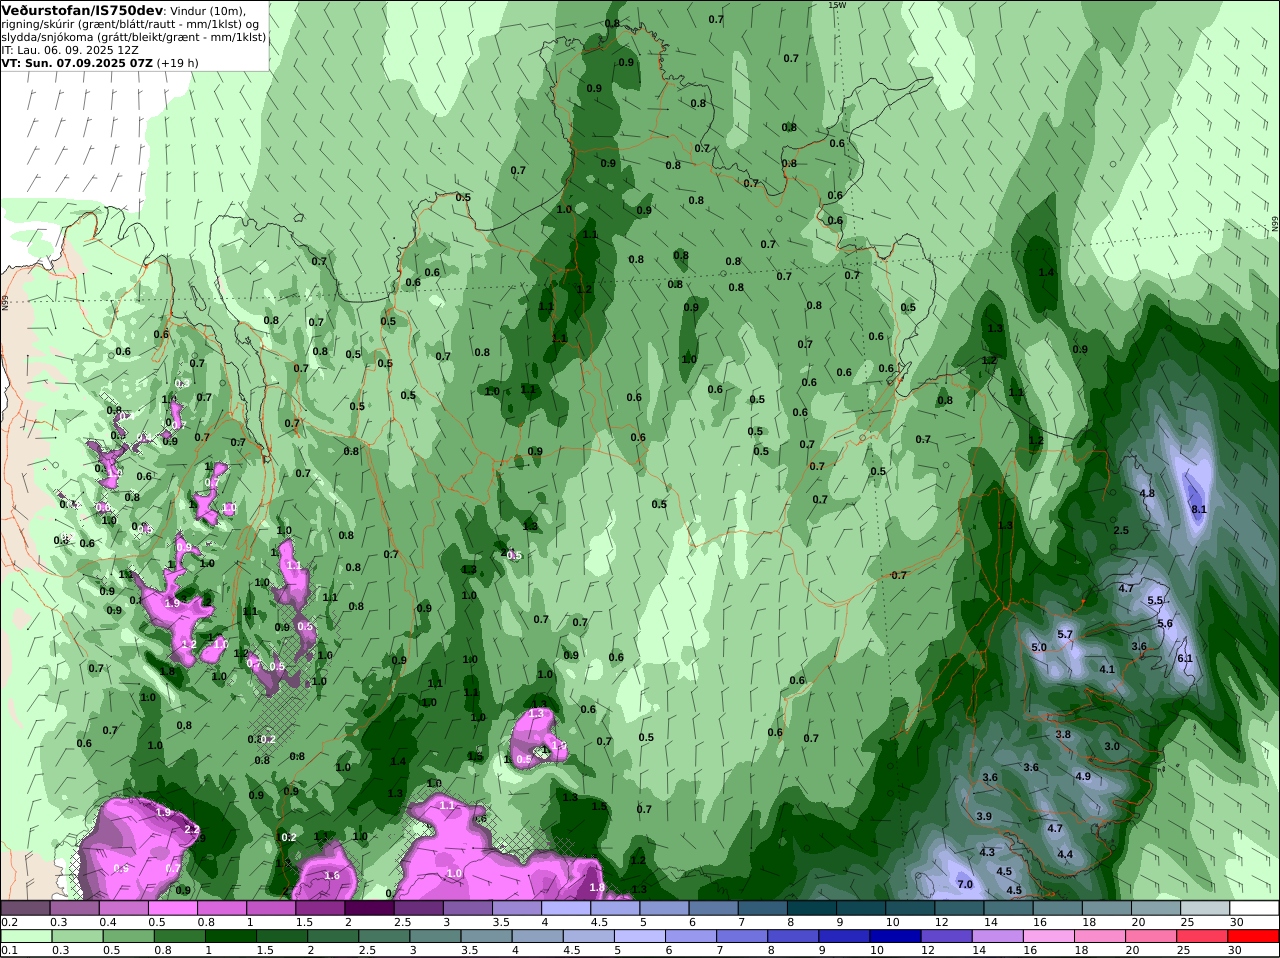This screenshot has height=958, width=1280.
Task: Click bottom legend light green swatch between 0.1 and 0.3
Action: (x=26, y=937)
